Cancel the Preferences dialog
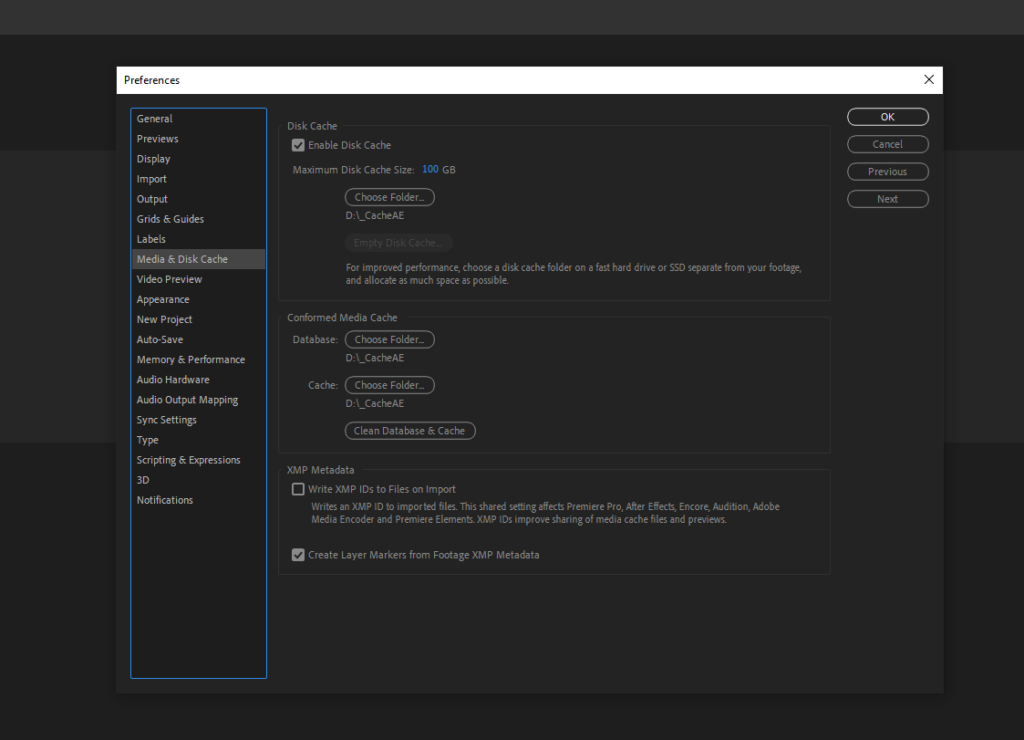 tap(887, 144)
